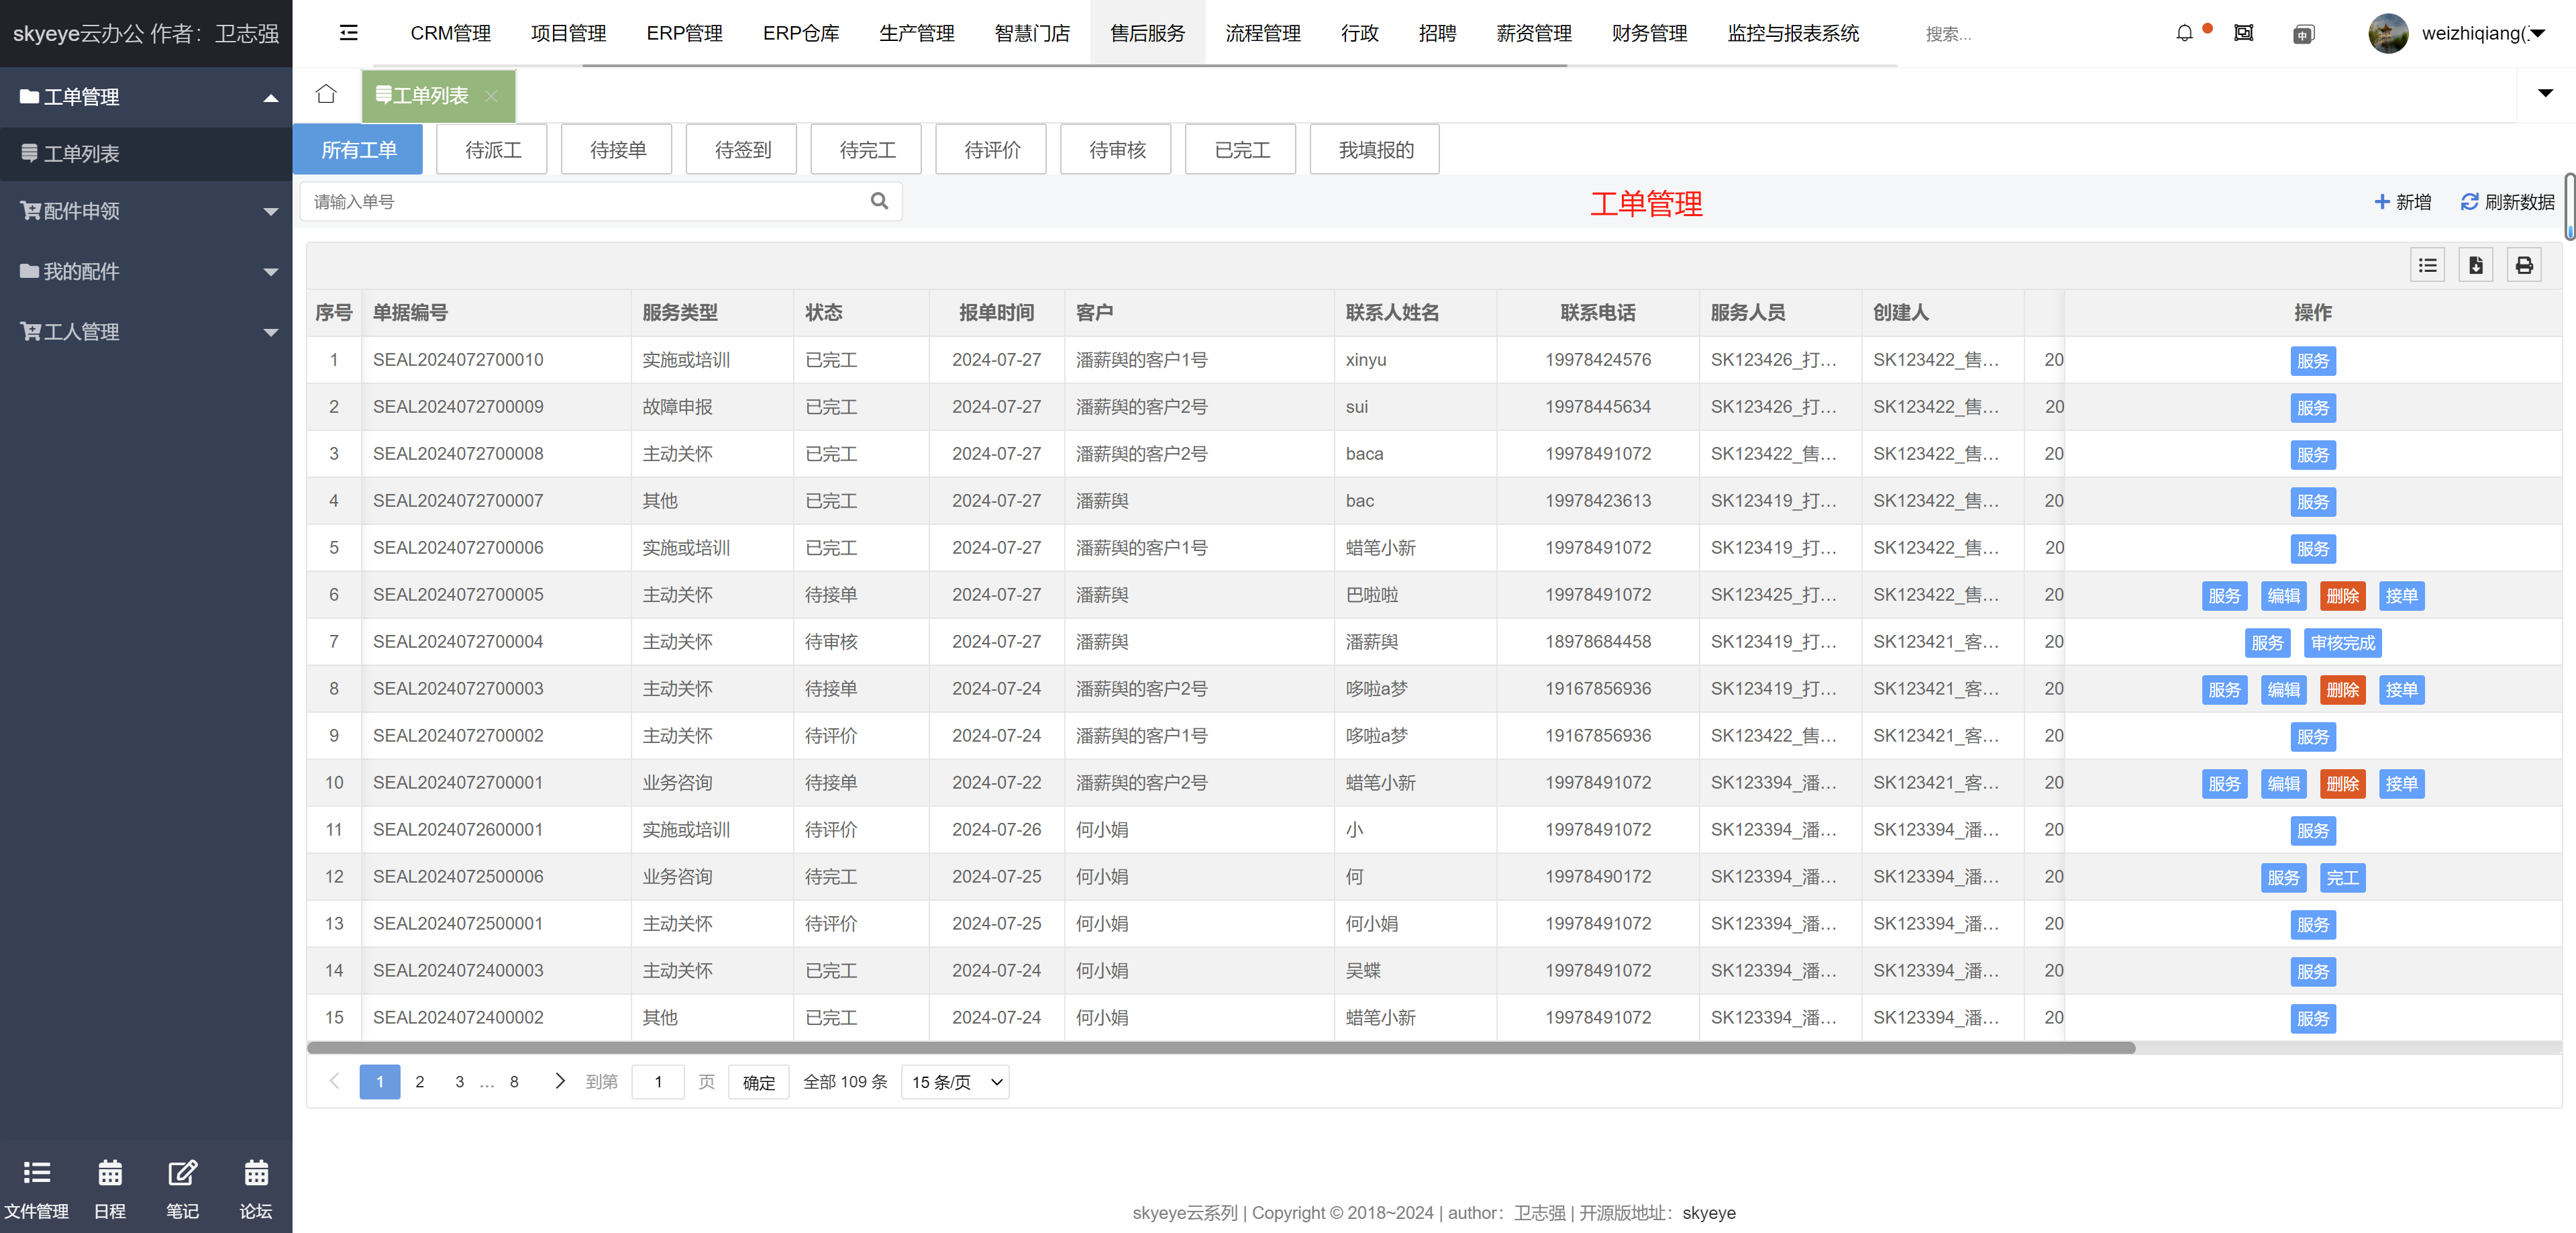This screenshot has height=1233, width=2576.
Task: Switch to the 待派工 filter tab
Action: tap(493, 150)
